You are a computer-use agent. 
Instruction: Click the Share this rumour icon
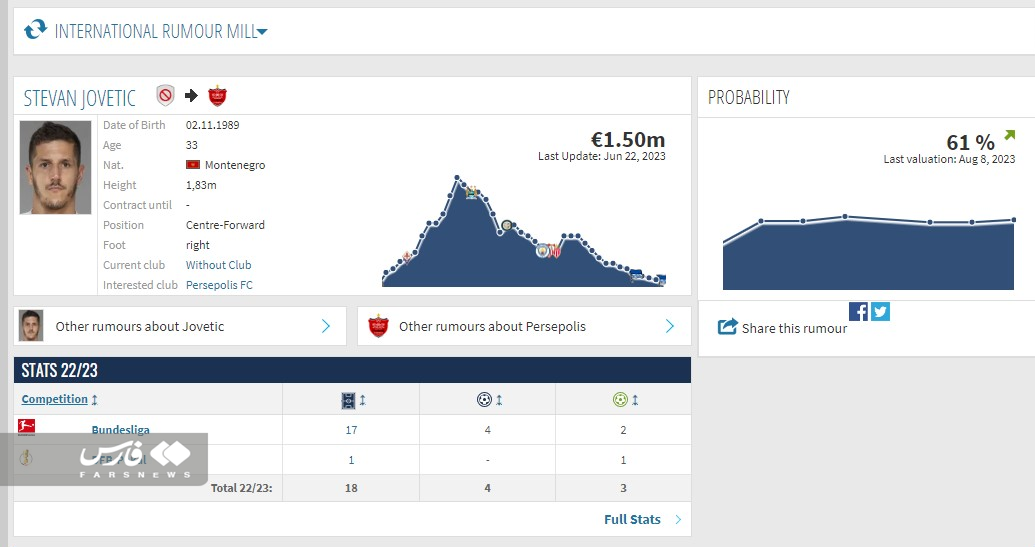click(728, 327)
